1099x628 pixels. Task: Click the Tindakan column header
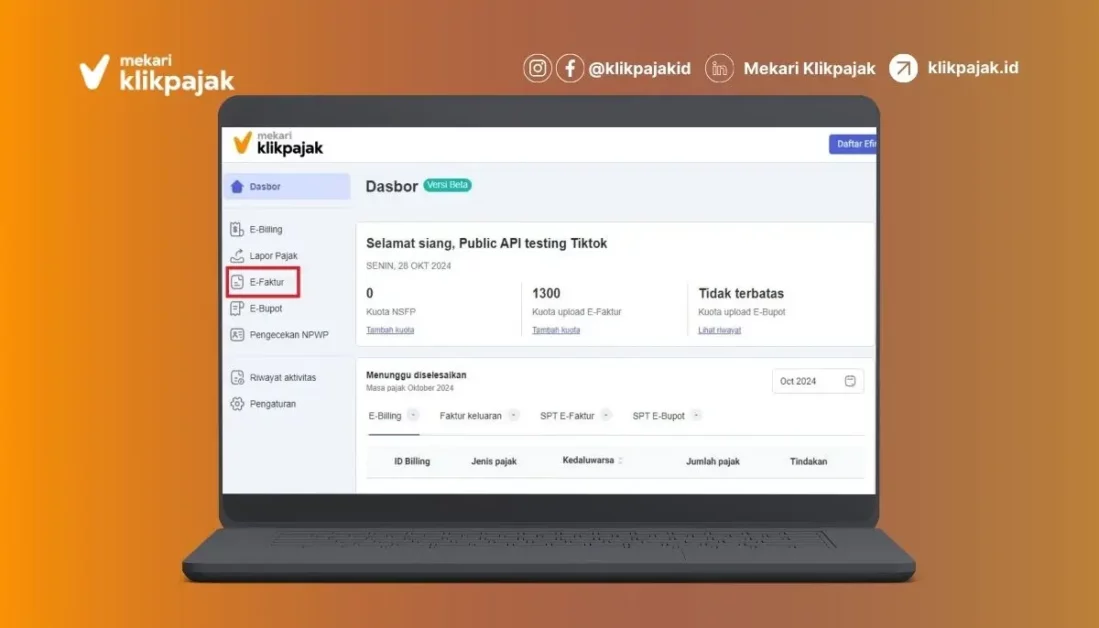808,461
